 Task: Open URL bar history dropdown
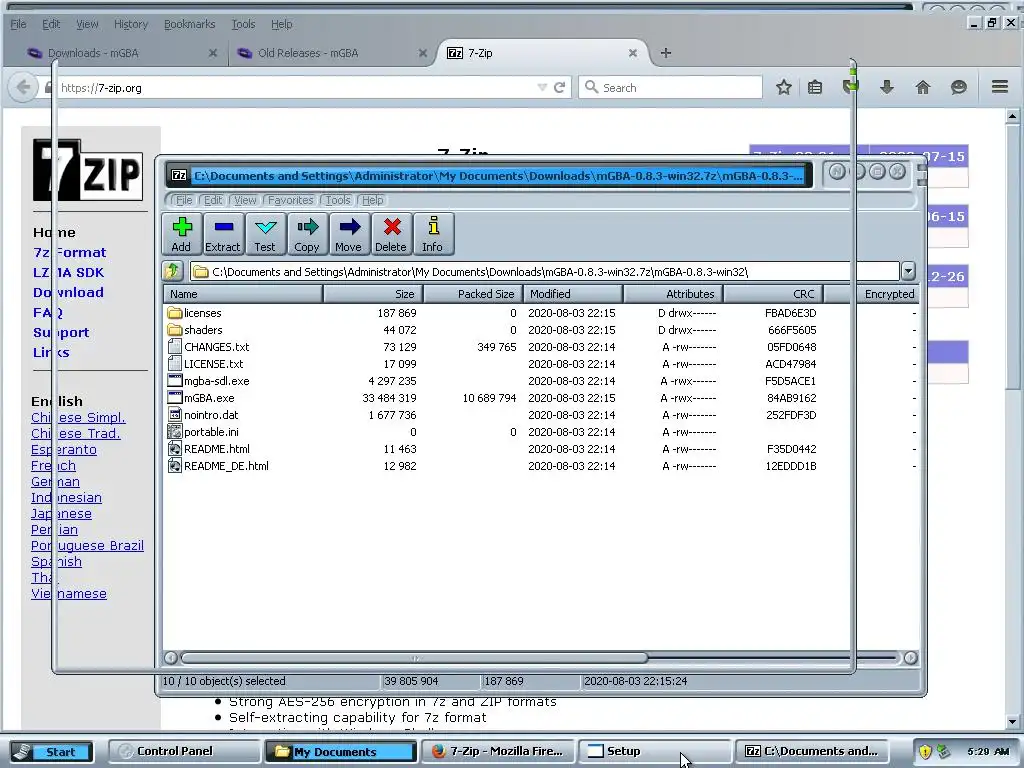(x=541, y=88)
